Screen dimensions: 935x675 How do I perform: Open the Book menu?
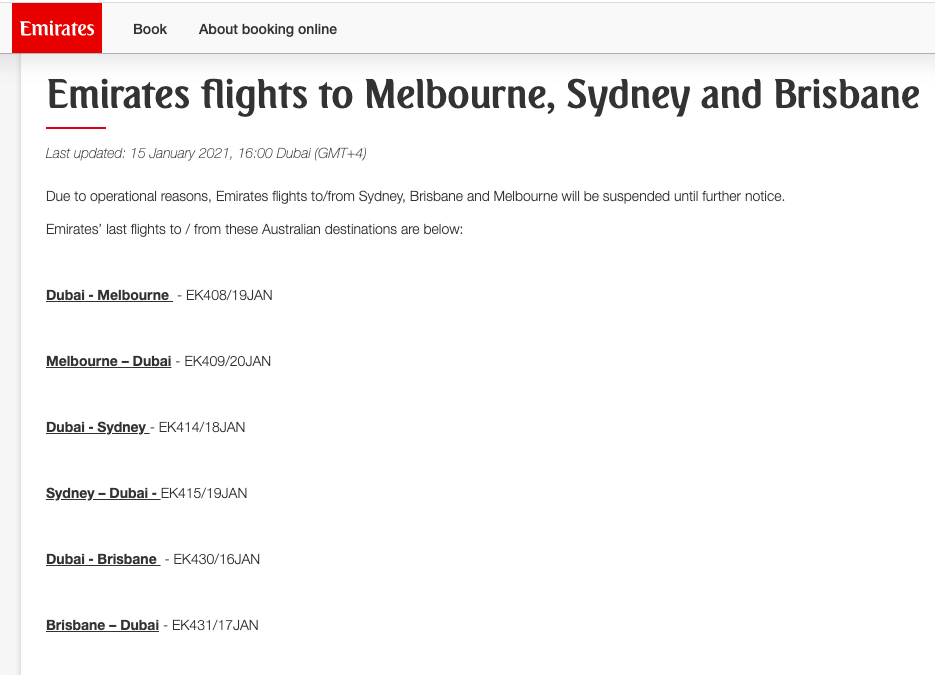pos(150,29)
